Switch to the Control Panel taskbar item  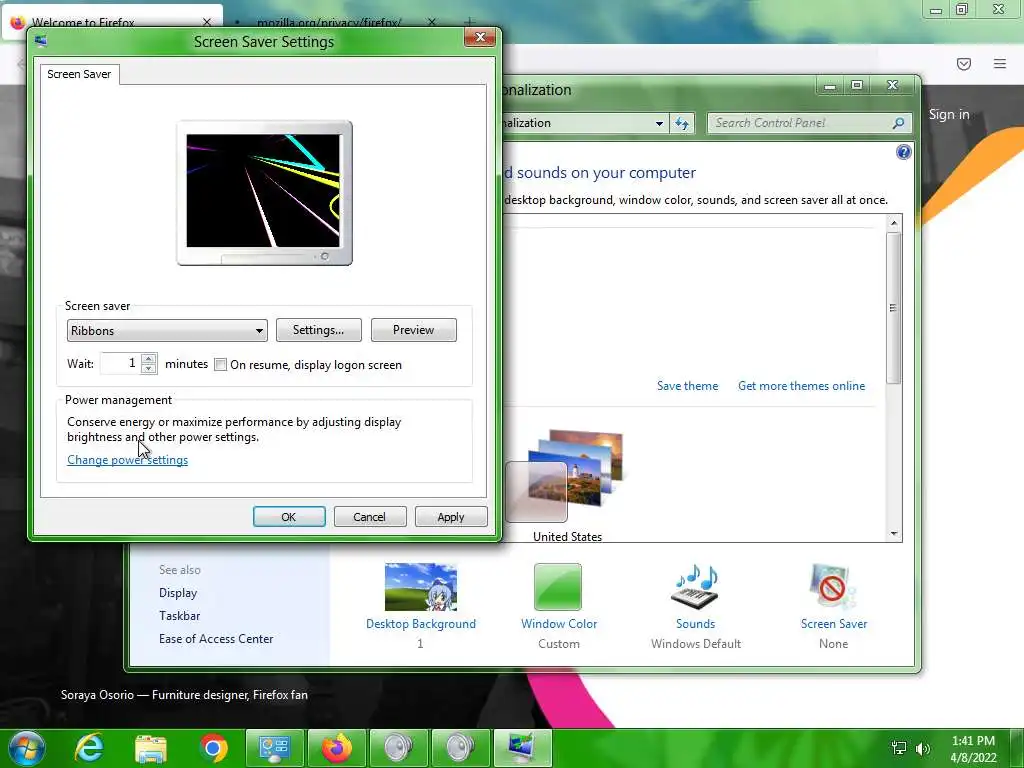coord(274,748)
